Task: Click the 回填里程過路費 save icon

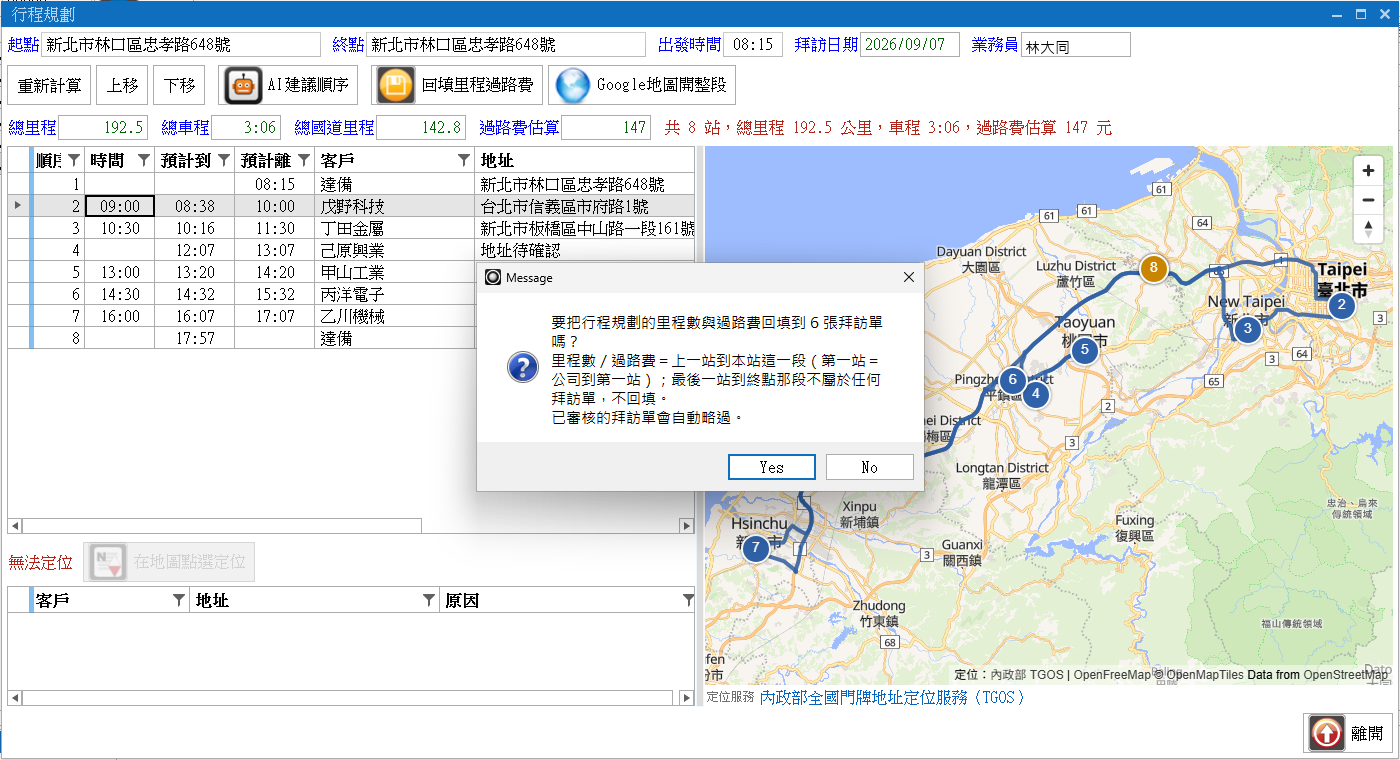Action: (396, 85)
